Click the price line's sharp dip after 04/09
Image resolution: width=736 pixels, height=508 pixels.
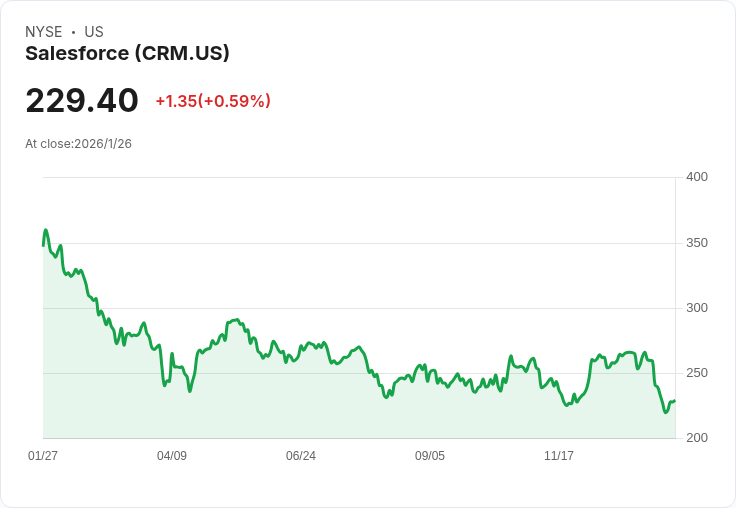pos(190,391)
